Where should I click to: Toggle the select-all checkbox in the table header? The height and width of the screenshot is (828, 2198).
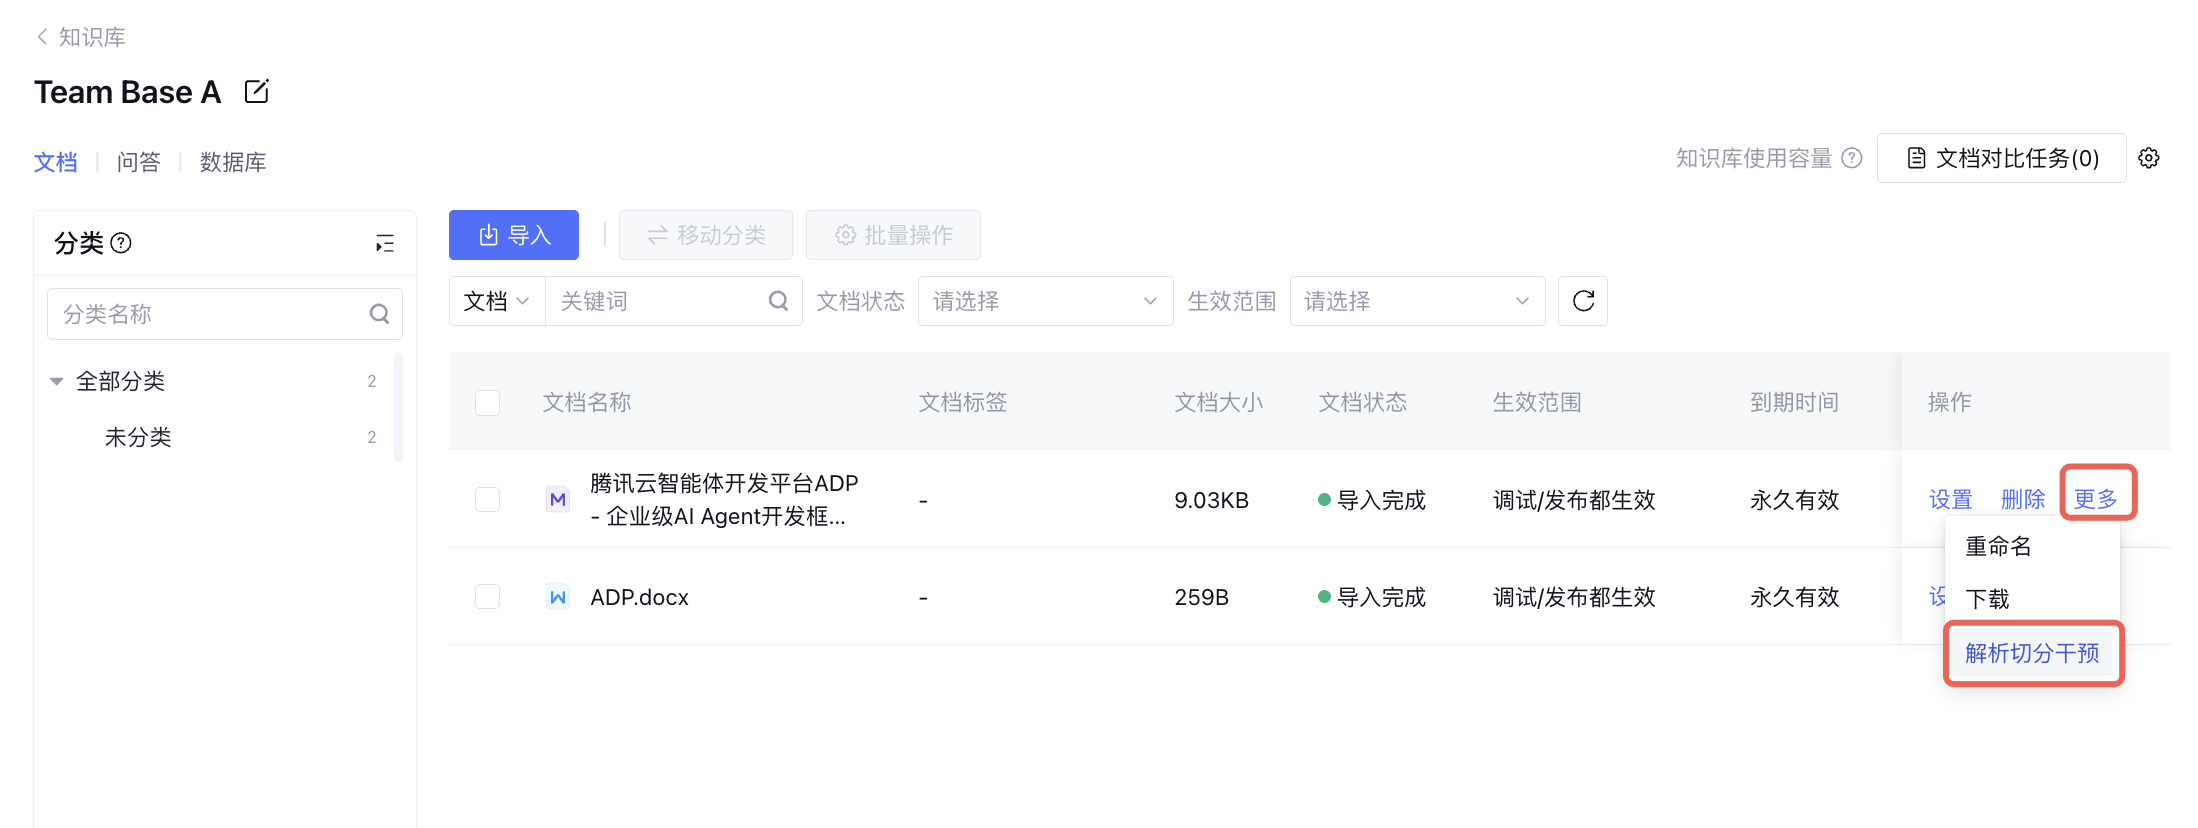487,402
